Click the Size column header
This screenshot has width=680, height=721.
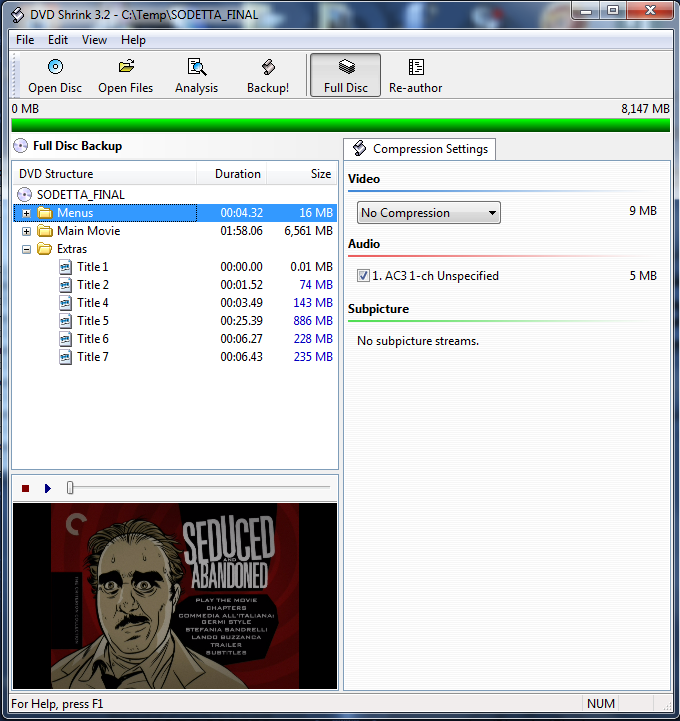click(302, 174)
